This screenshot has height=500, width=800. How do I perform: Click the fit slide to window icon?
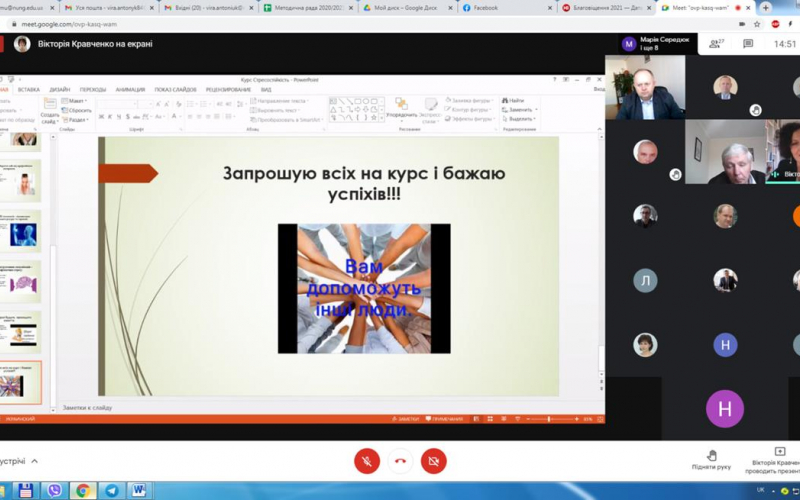pos(601,419)
